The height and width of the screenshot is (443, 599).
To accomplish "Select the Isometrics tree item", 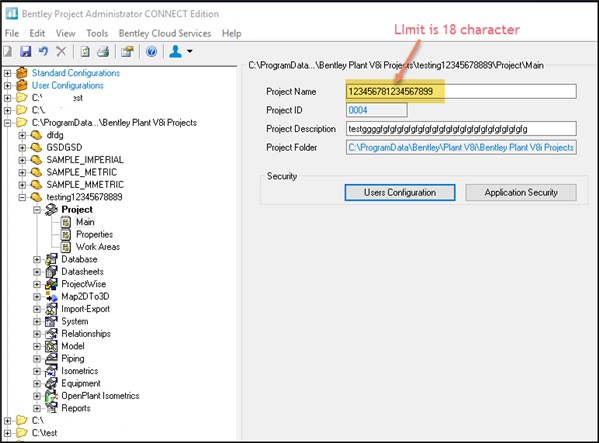I will click(x=80, y=371).
